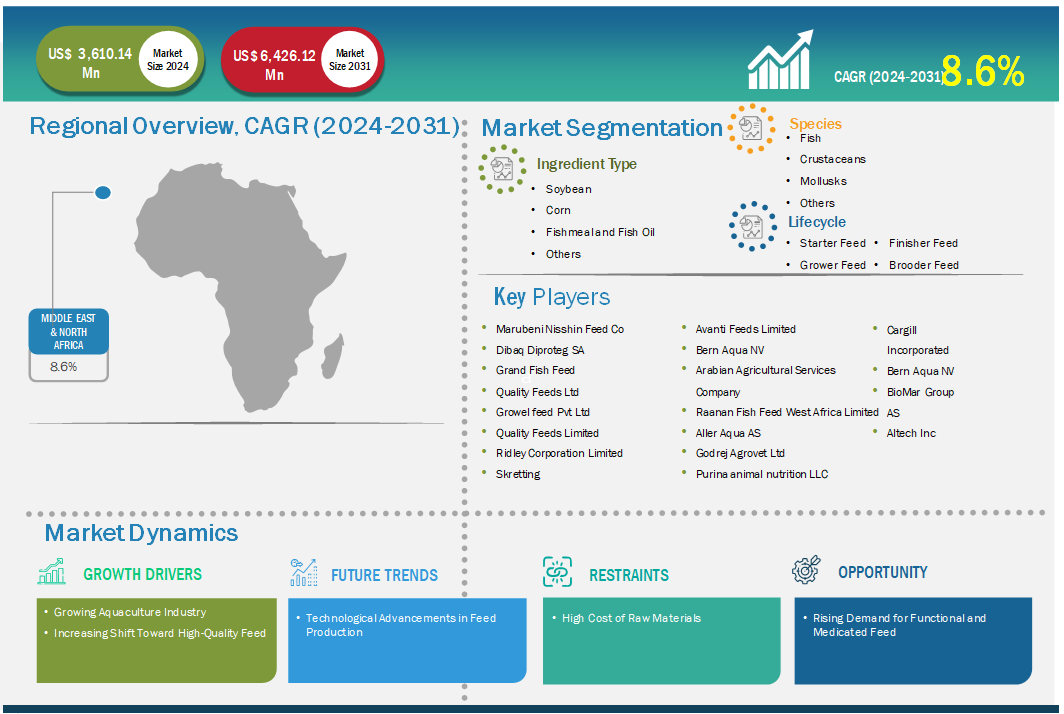
Task: Click the Restraints chain link icon
Action: tap(558, 571)
